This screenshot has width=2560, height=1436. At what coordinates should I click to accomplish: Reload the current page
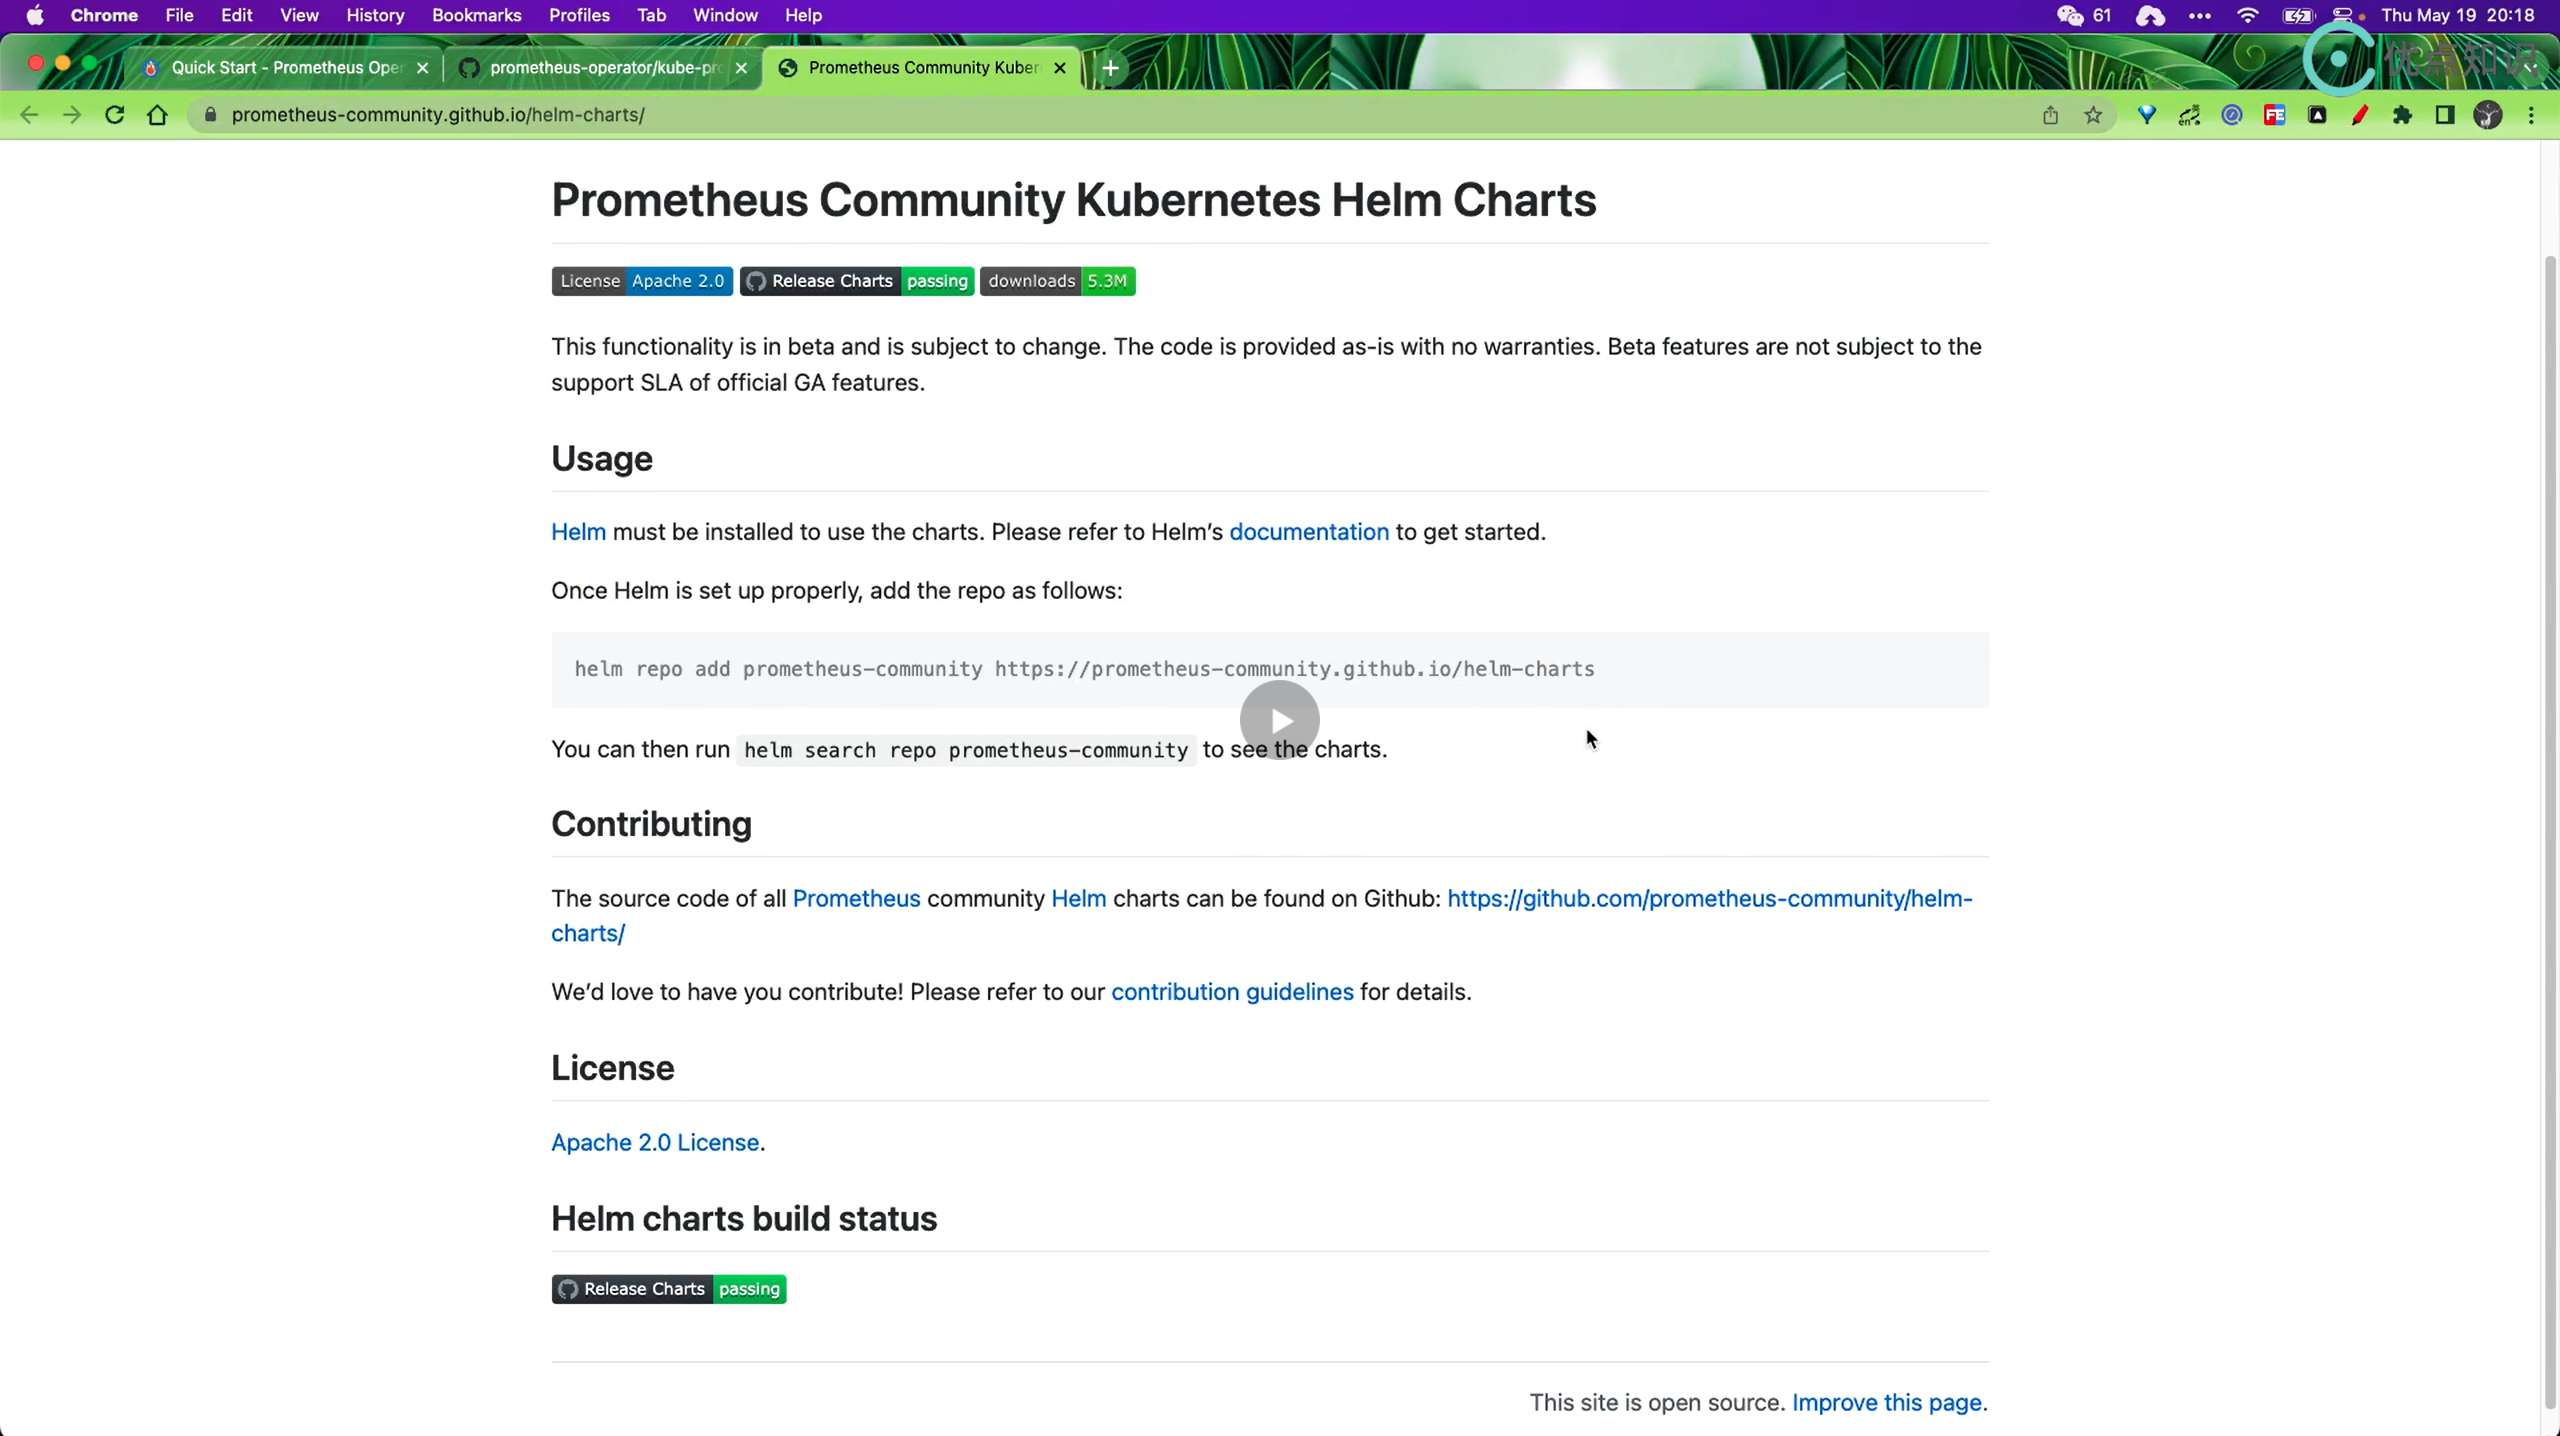point(115,115)
